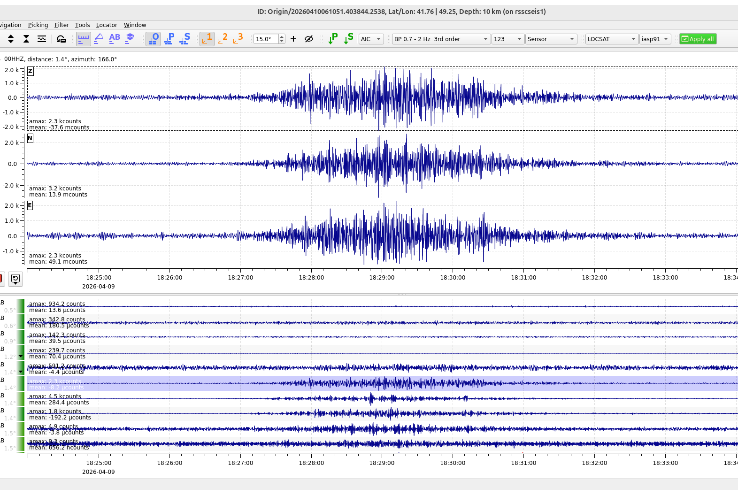Viewport: 738px width, 490px height.
Task: Expand arrow on the 239.7 counts row
Action: 21,357
